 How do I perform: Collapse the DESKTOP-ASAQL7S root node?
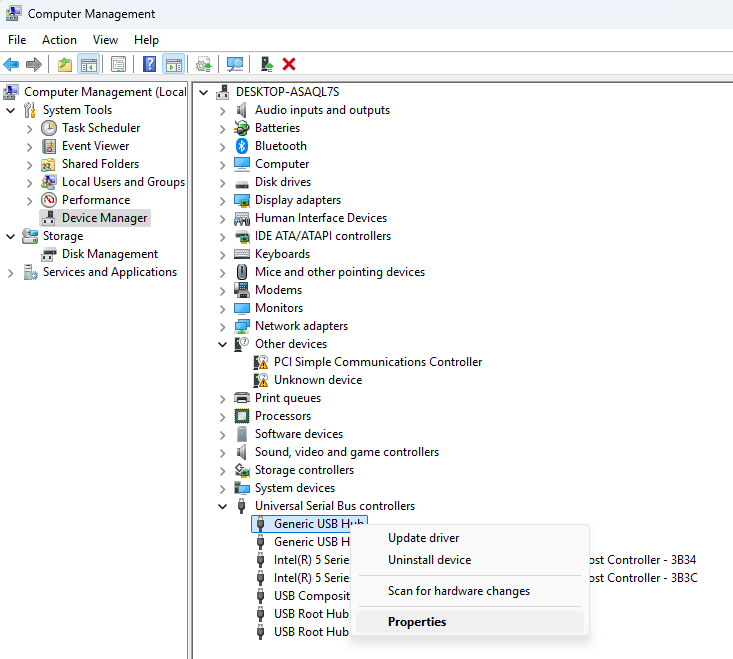click(203, 93)
